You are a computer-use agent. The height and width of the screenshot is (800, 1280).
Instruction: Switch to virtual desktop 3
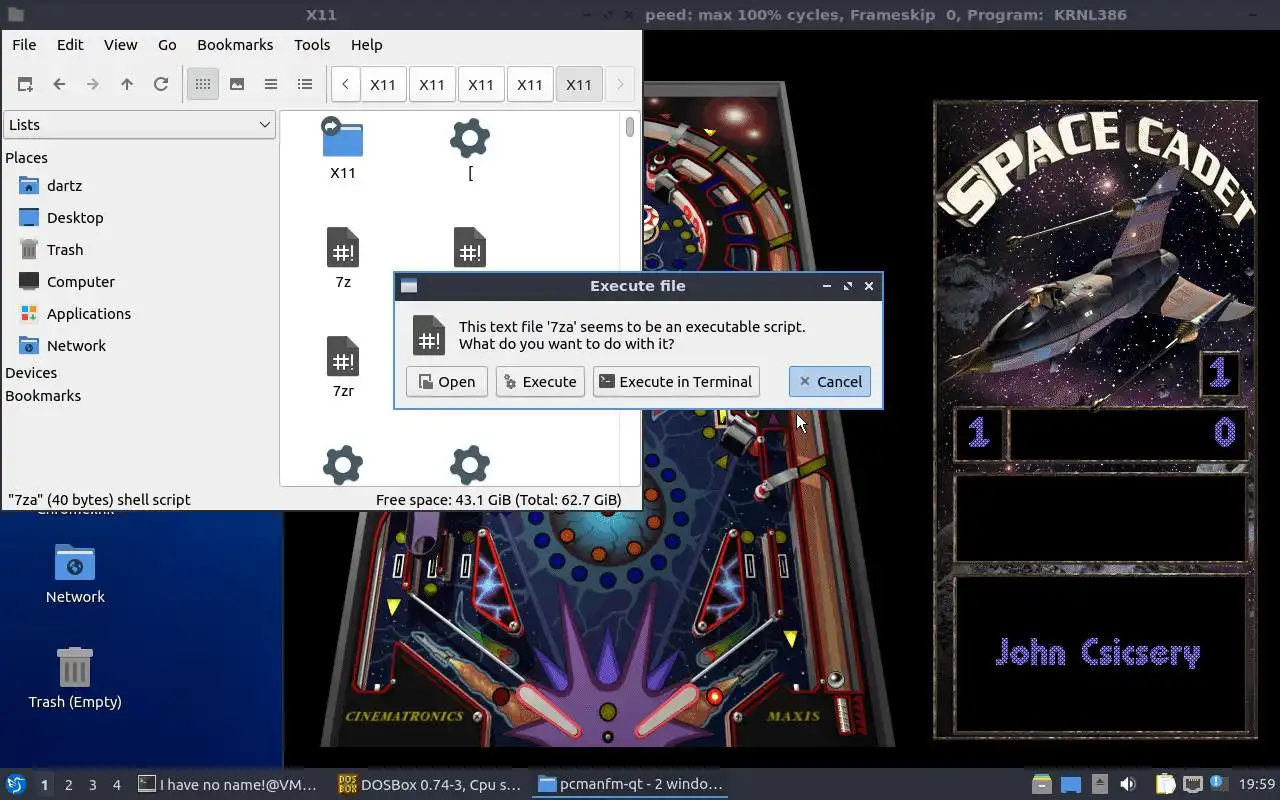(x=92, y=785)
